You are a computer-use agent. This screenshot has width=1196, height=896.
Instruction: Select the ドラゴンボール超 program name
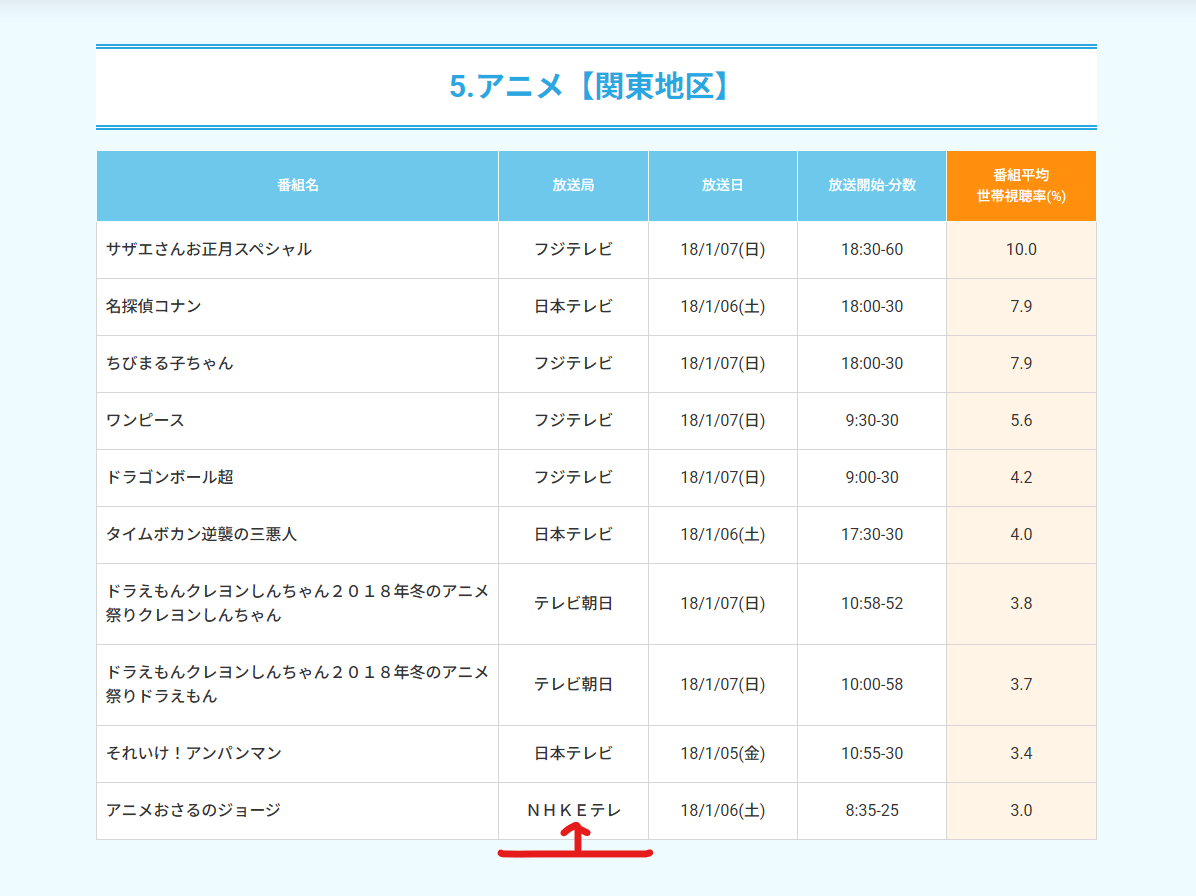(169, 477)
